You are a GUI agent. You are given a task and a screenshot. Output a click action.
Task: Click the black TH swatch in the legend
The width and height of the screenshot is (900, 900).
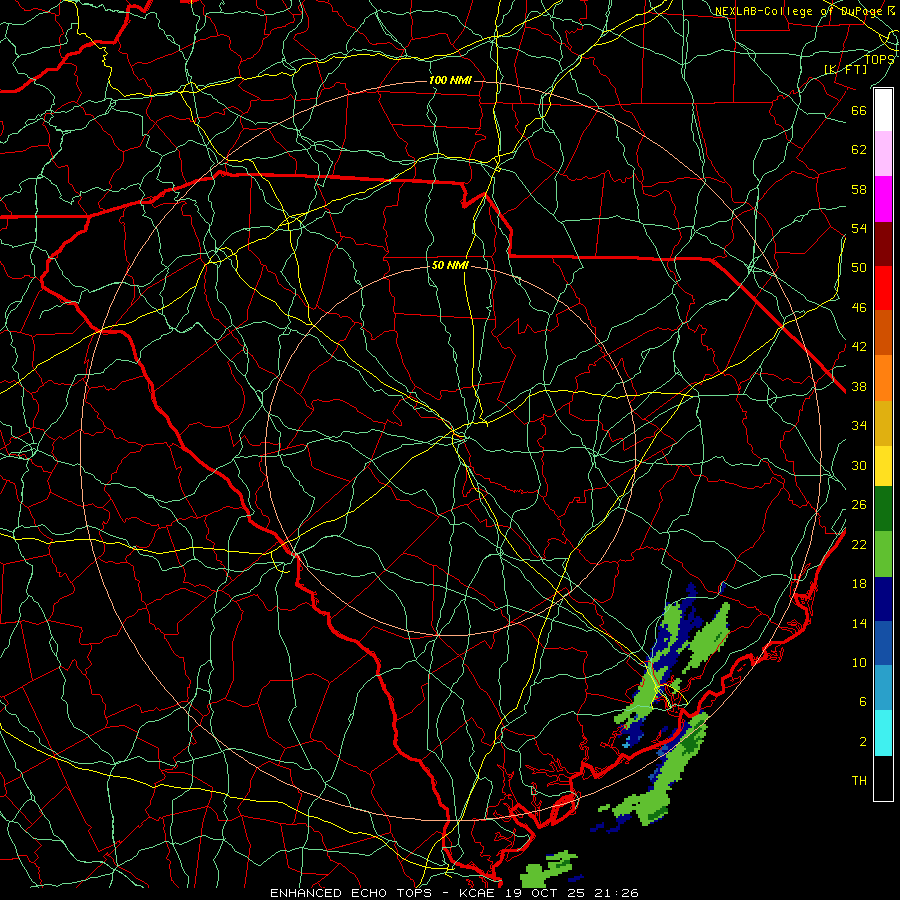pos(883,778)
